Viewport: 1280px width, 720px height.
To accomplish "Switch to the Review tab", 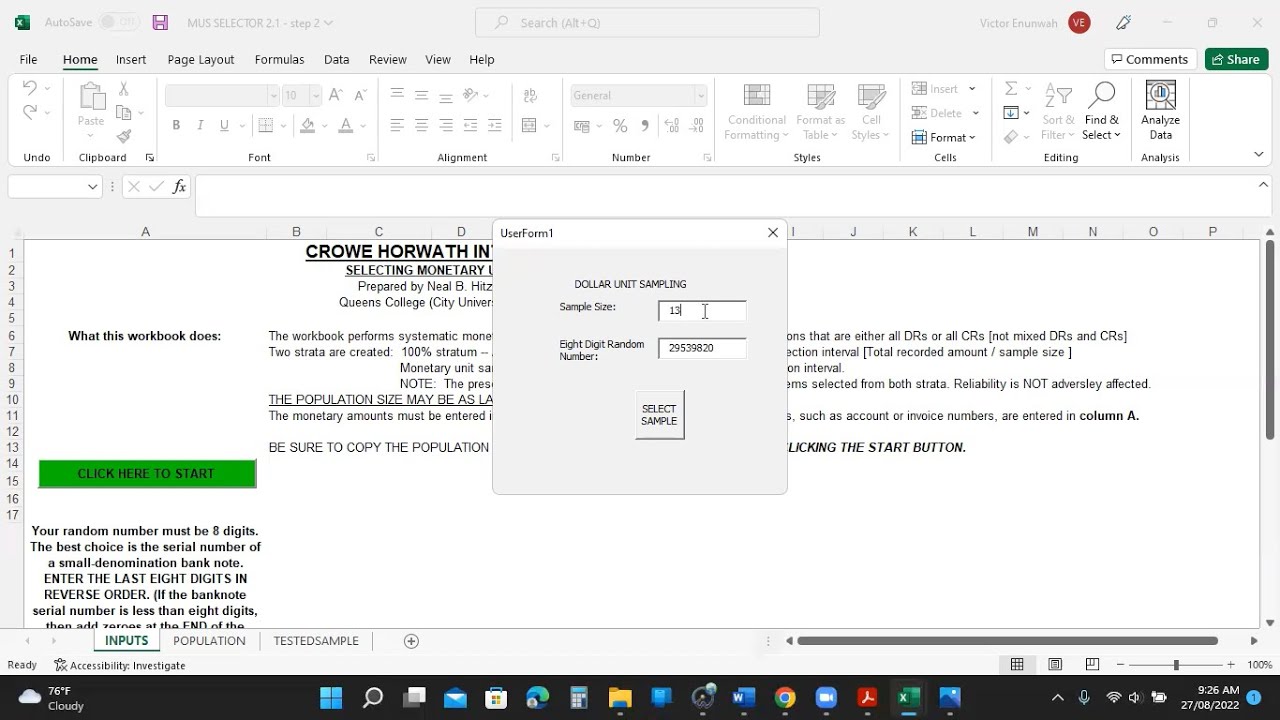I will point(388,59).
